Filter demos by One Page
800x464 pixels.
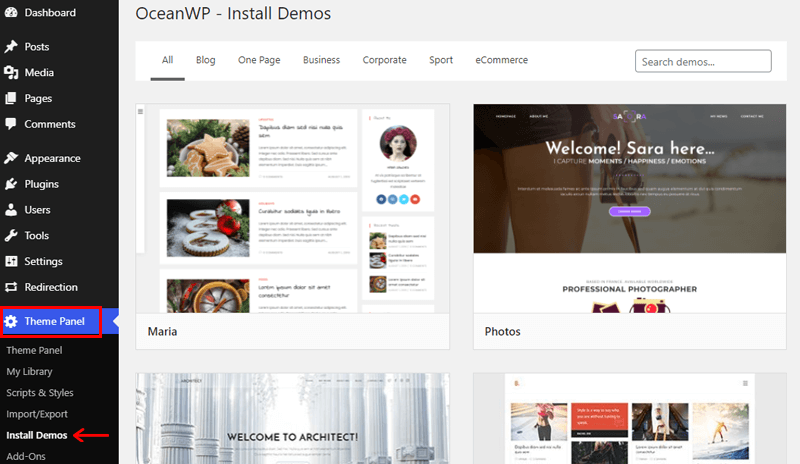(x=259, y=60)
